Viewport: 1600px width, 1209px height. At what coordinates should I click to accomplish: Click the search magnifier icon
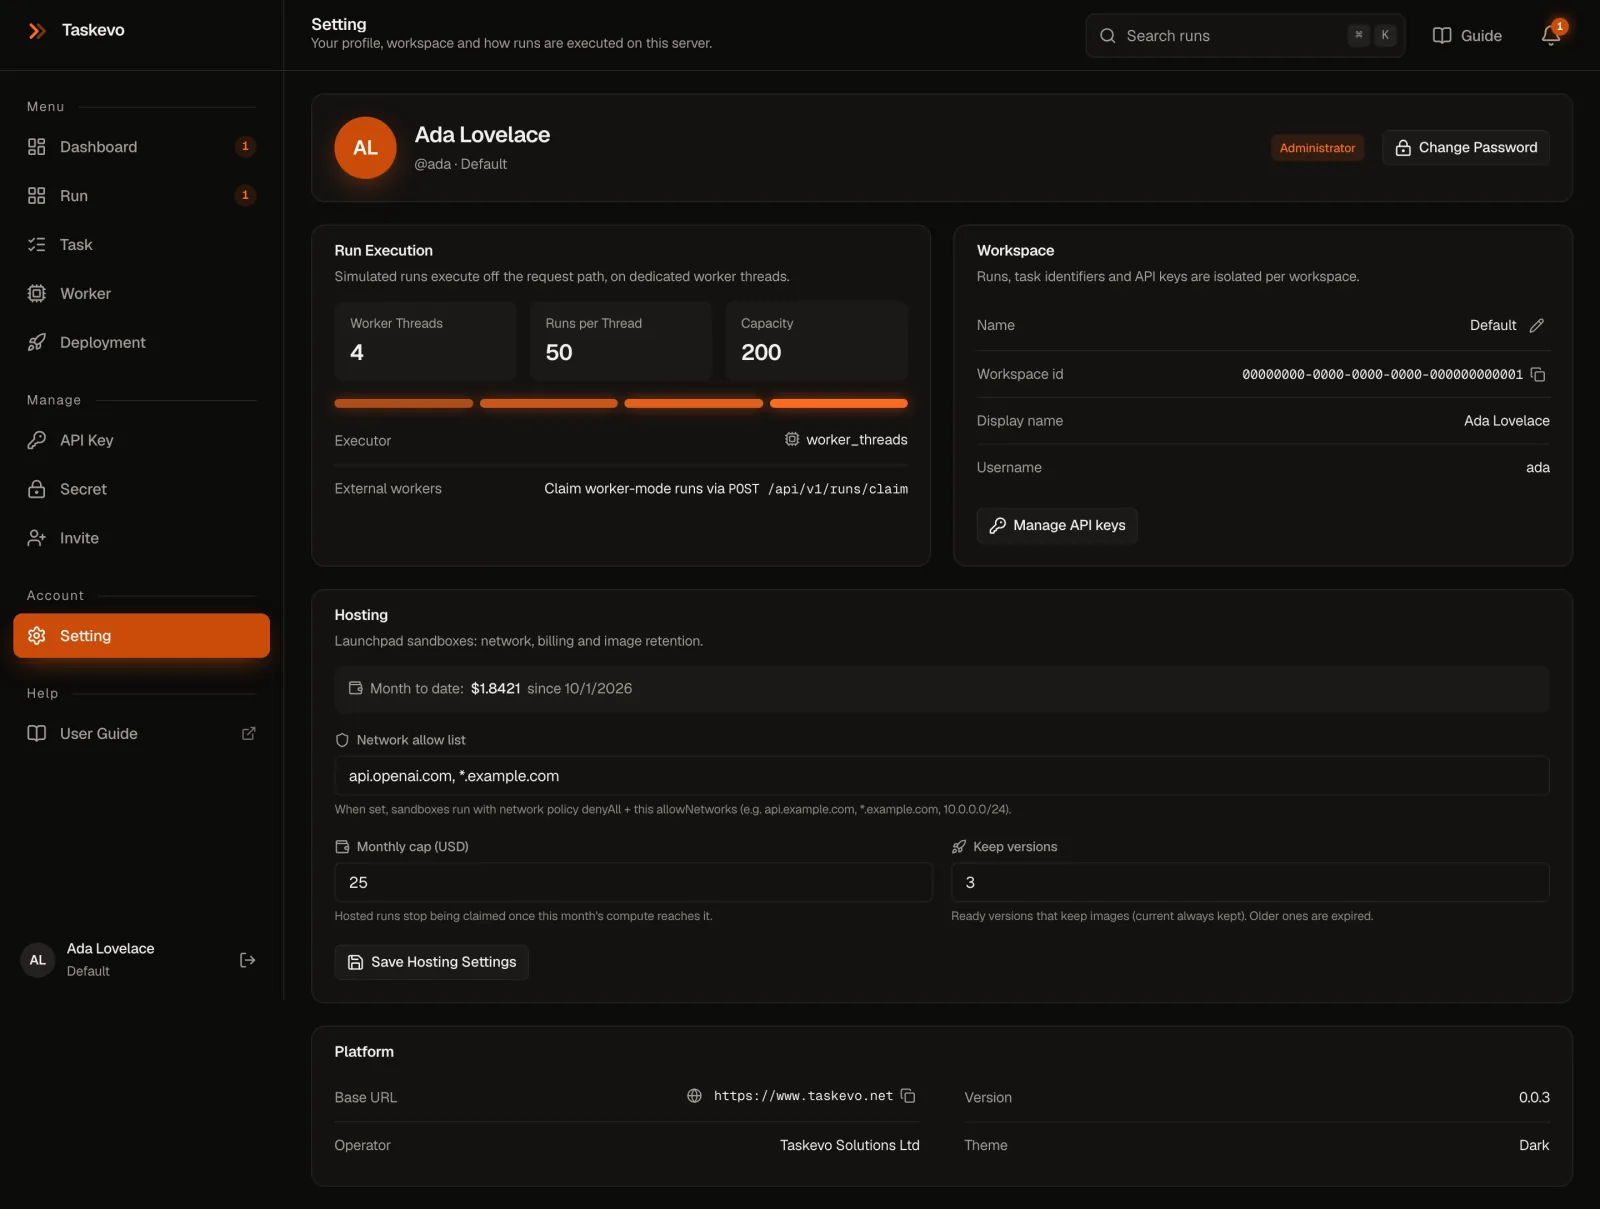(x=1108, y=35)
